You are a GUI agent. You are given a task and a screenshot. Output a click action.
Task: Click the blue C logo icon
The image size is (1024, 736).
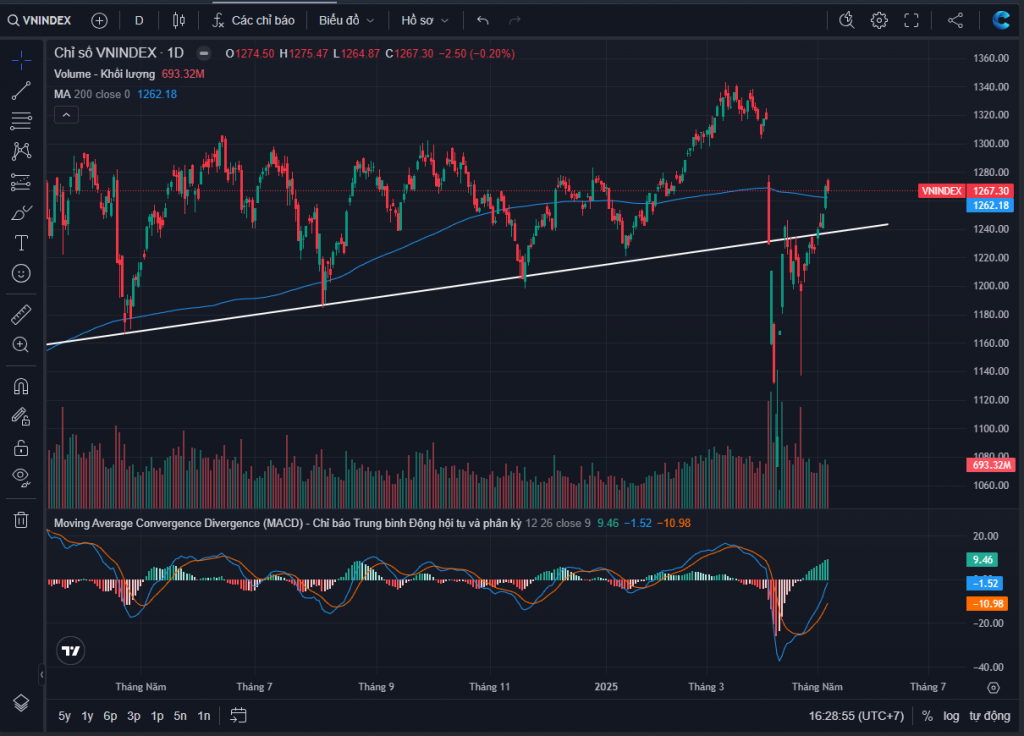(x=1000, y=20)
